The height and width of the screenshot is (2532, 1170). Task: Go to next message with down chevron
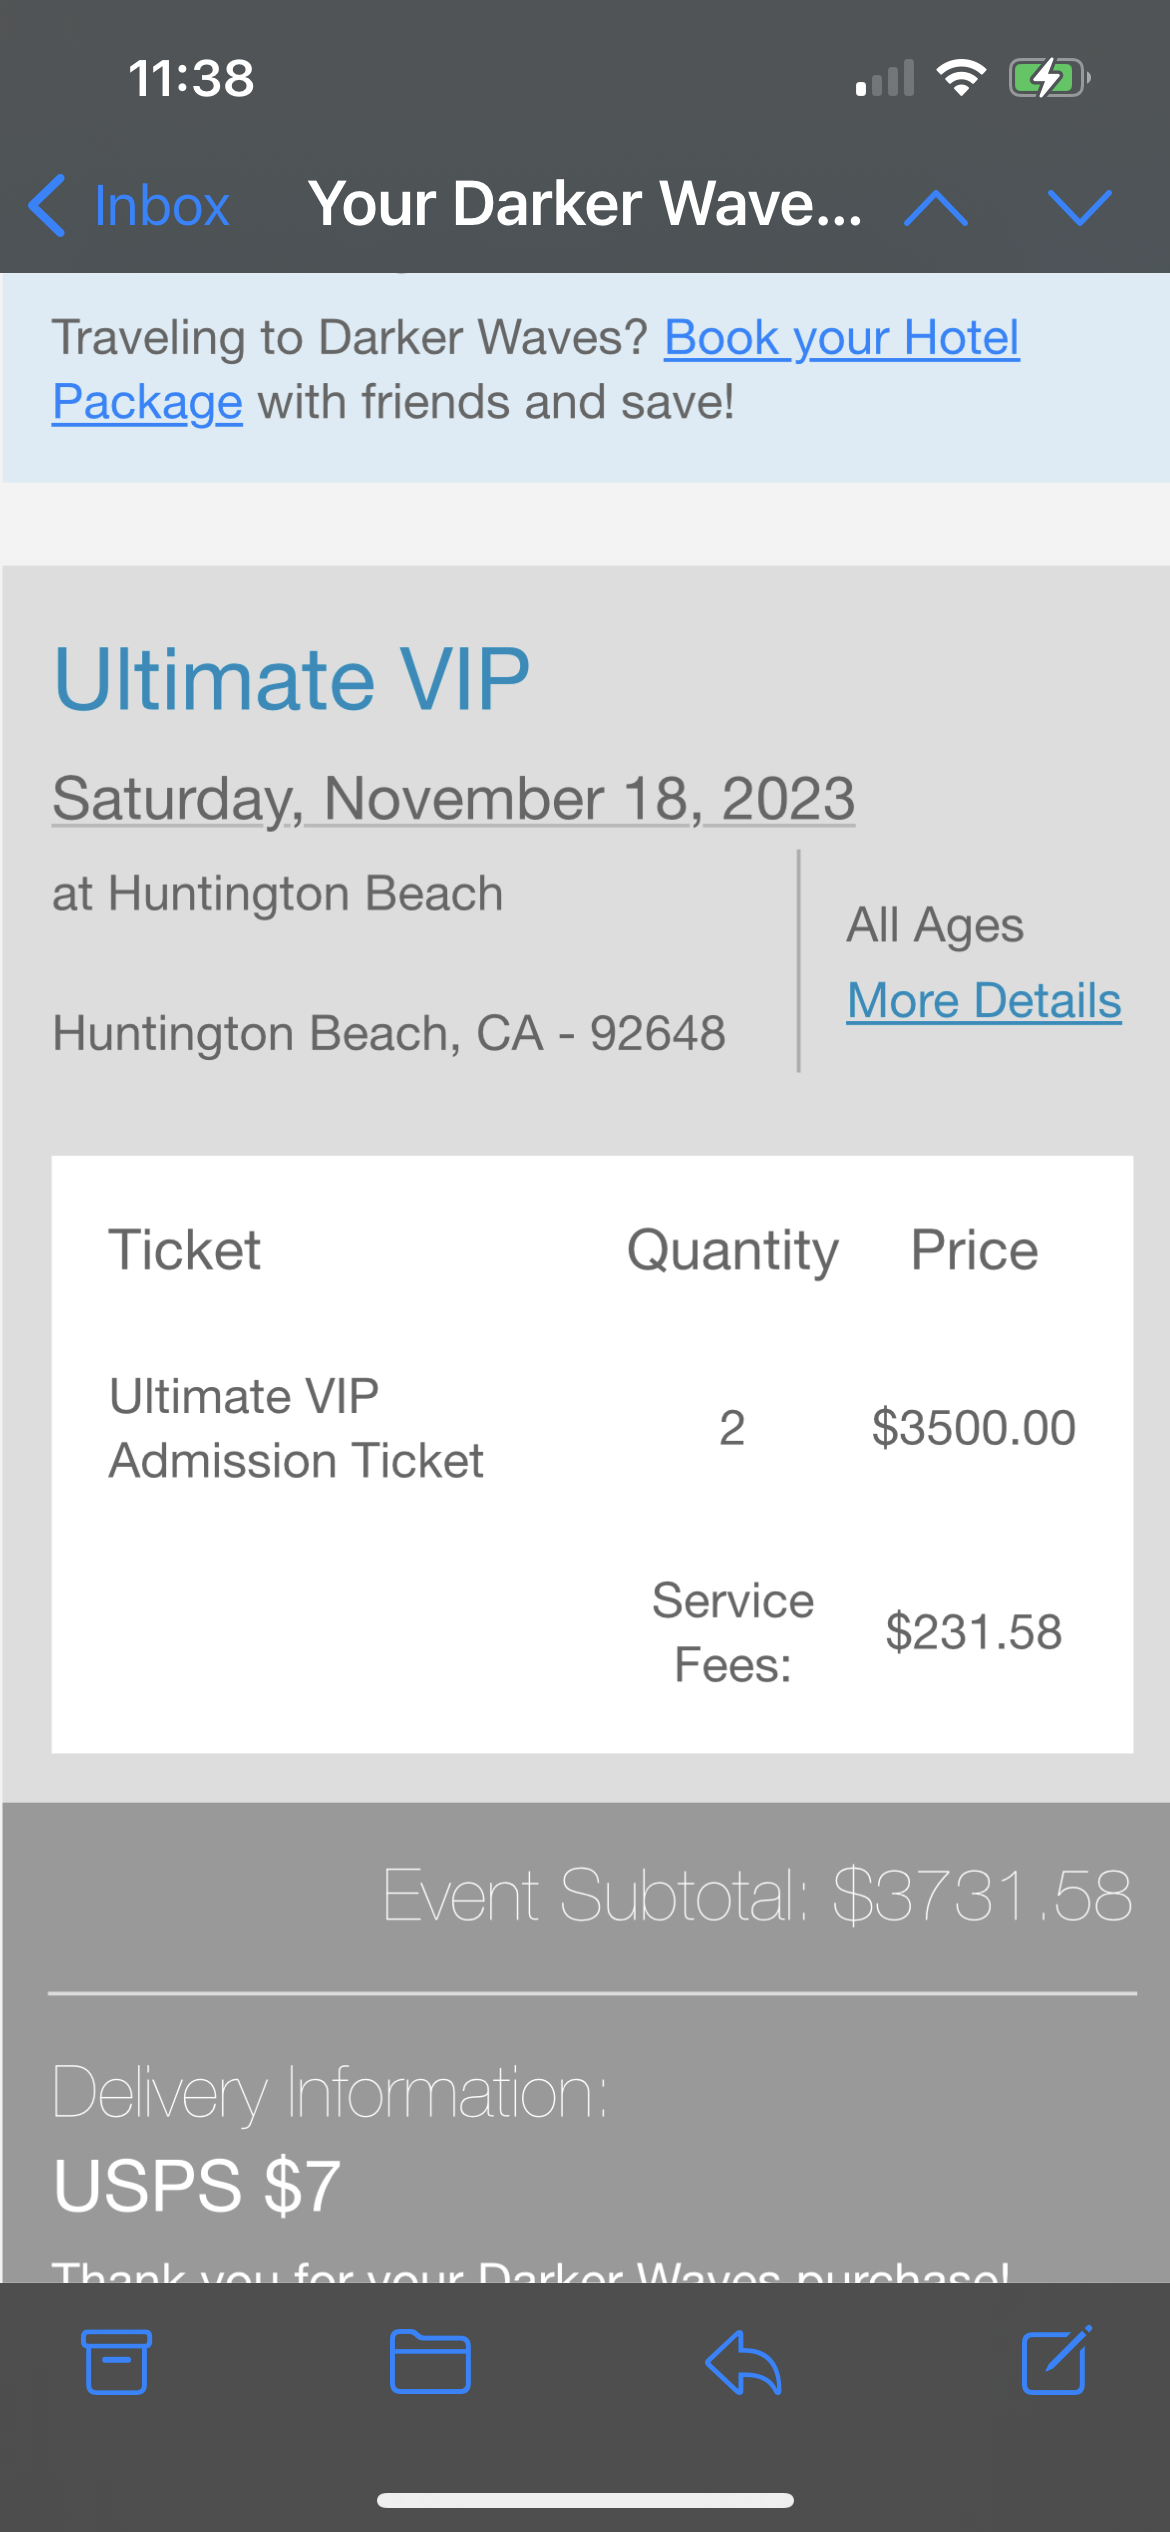[x=1079, y=207]
